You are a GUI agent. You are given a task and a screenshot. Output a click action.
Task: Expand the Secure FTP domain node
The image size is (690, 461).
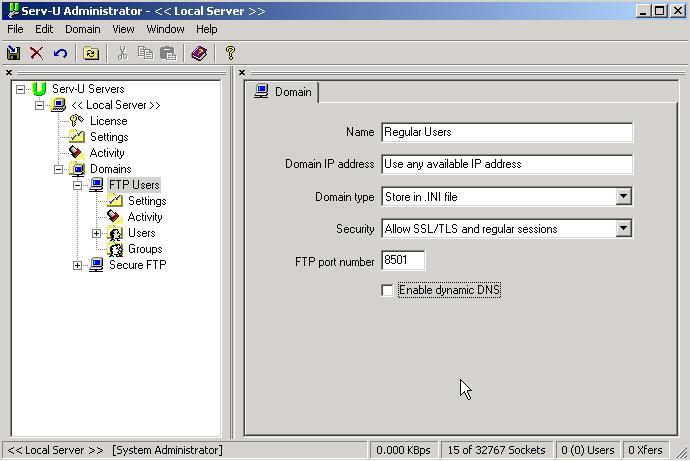77,265
